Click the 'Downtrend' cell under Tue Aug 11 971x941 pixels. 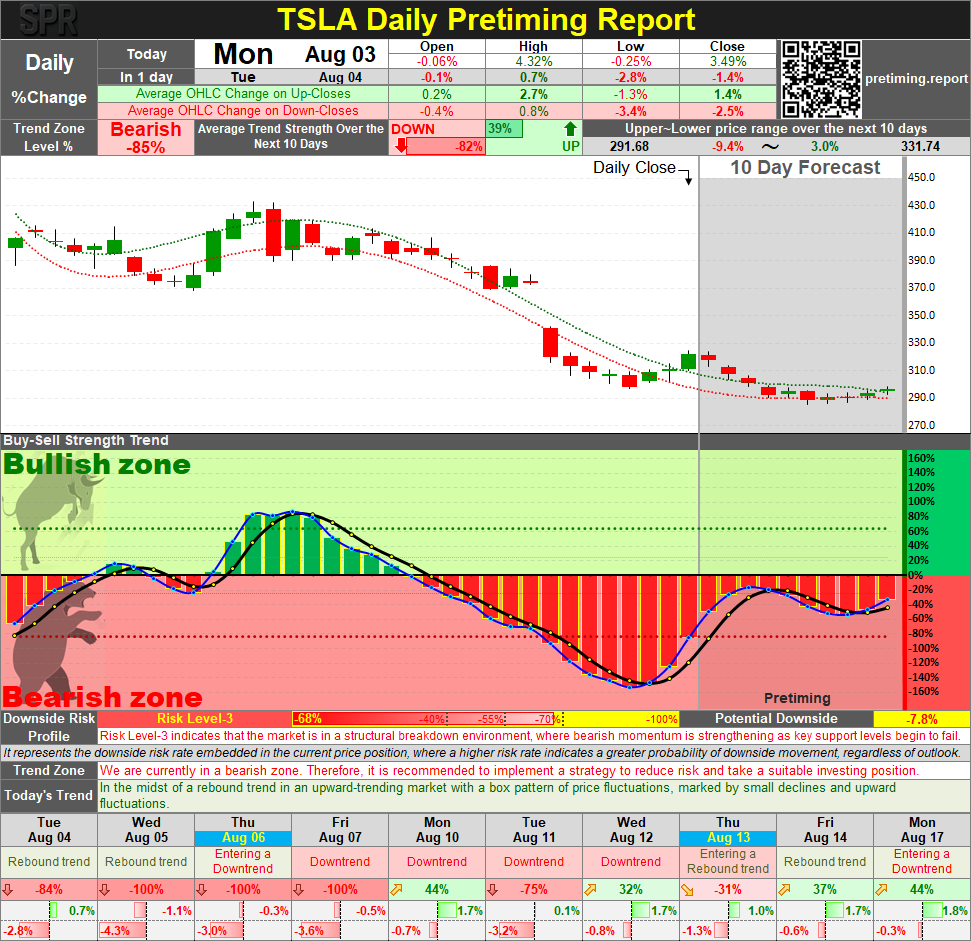534,861
